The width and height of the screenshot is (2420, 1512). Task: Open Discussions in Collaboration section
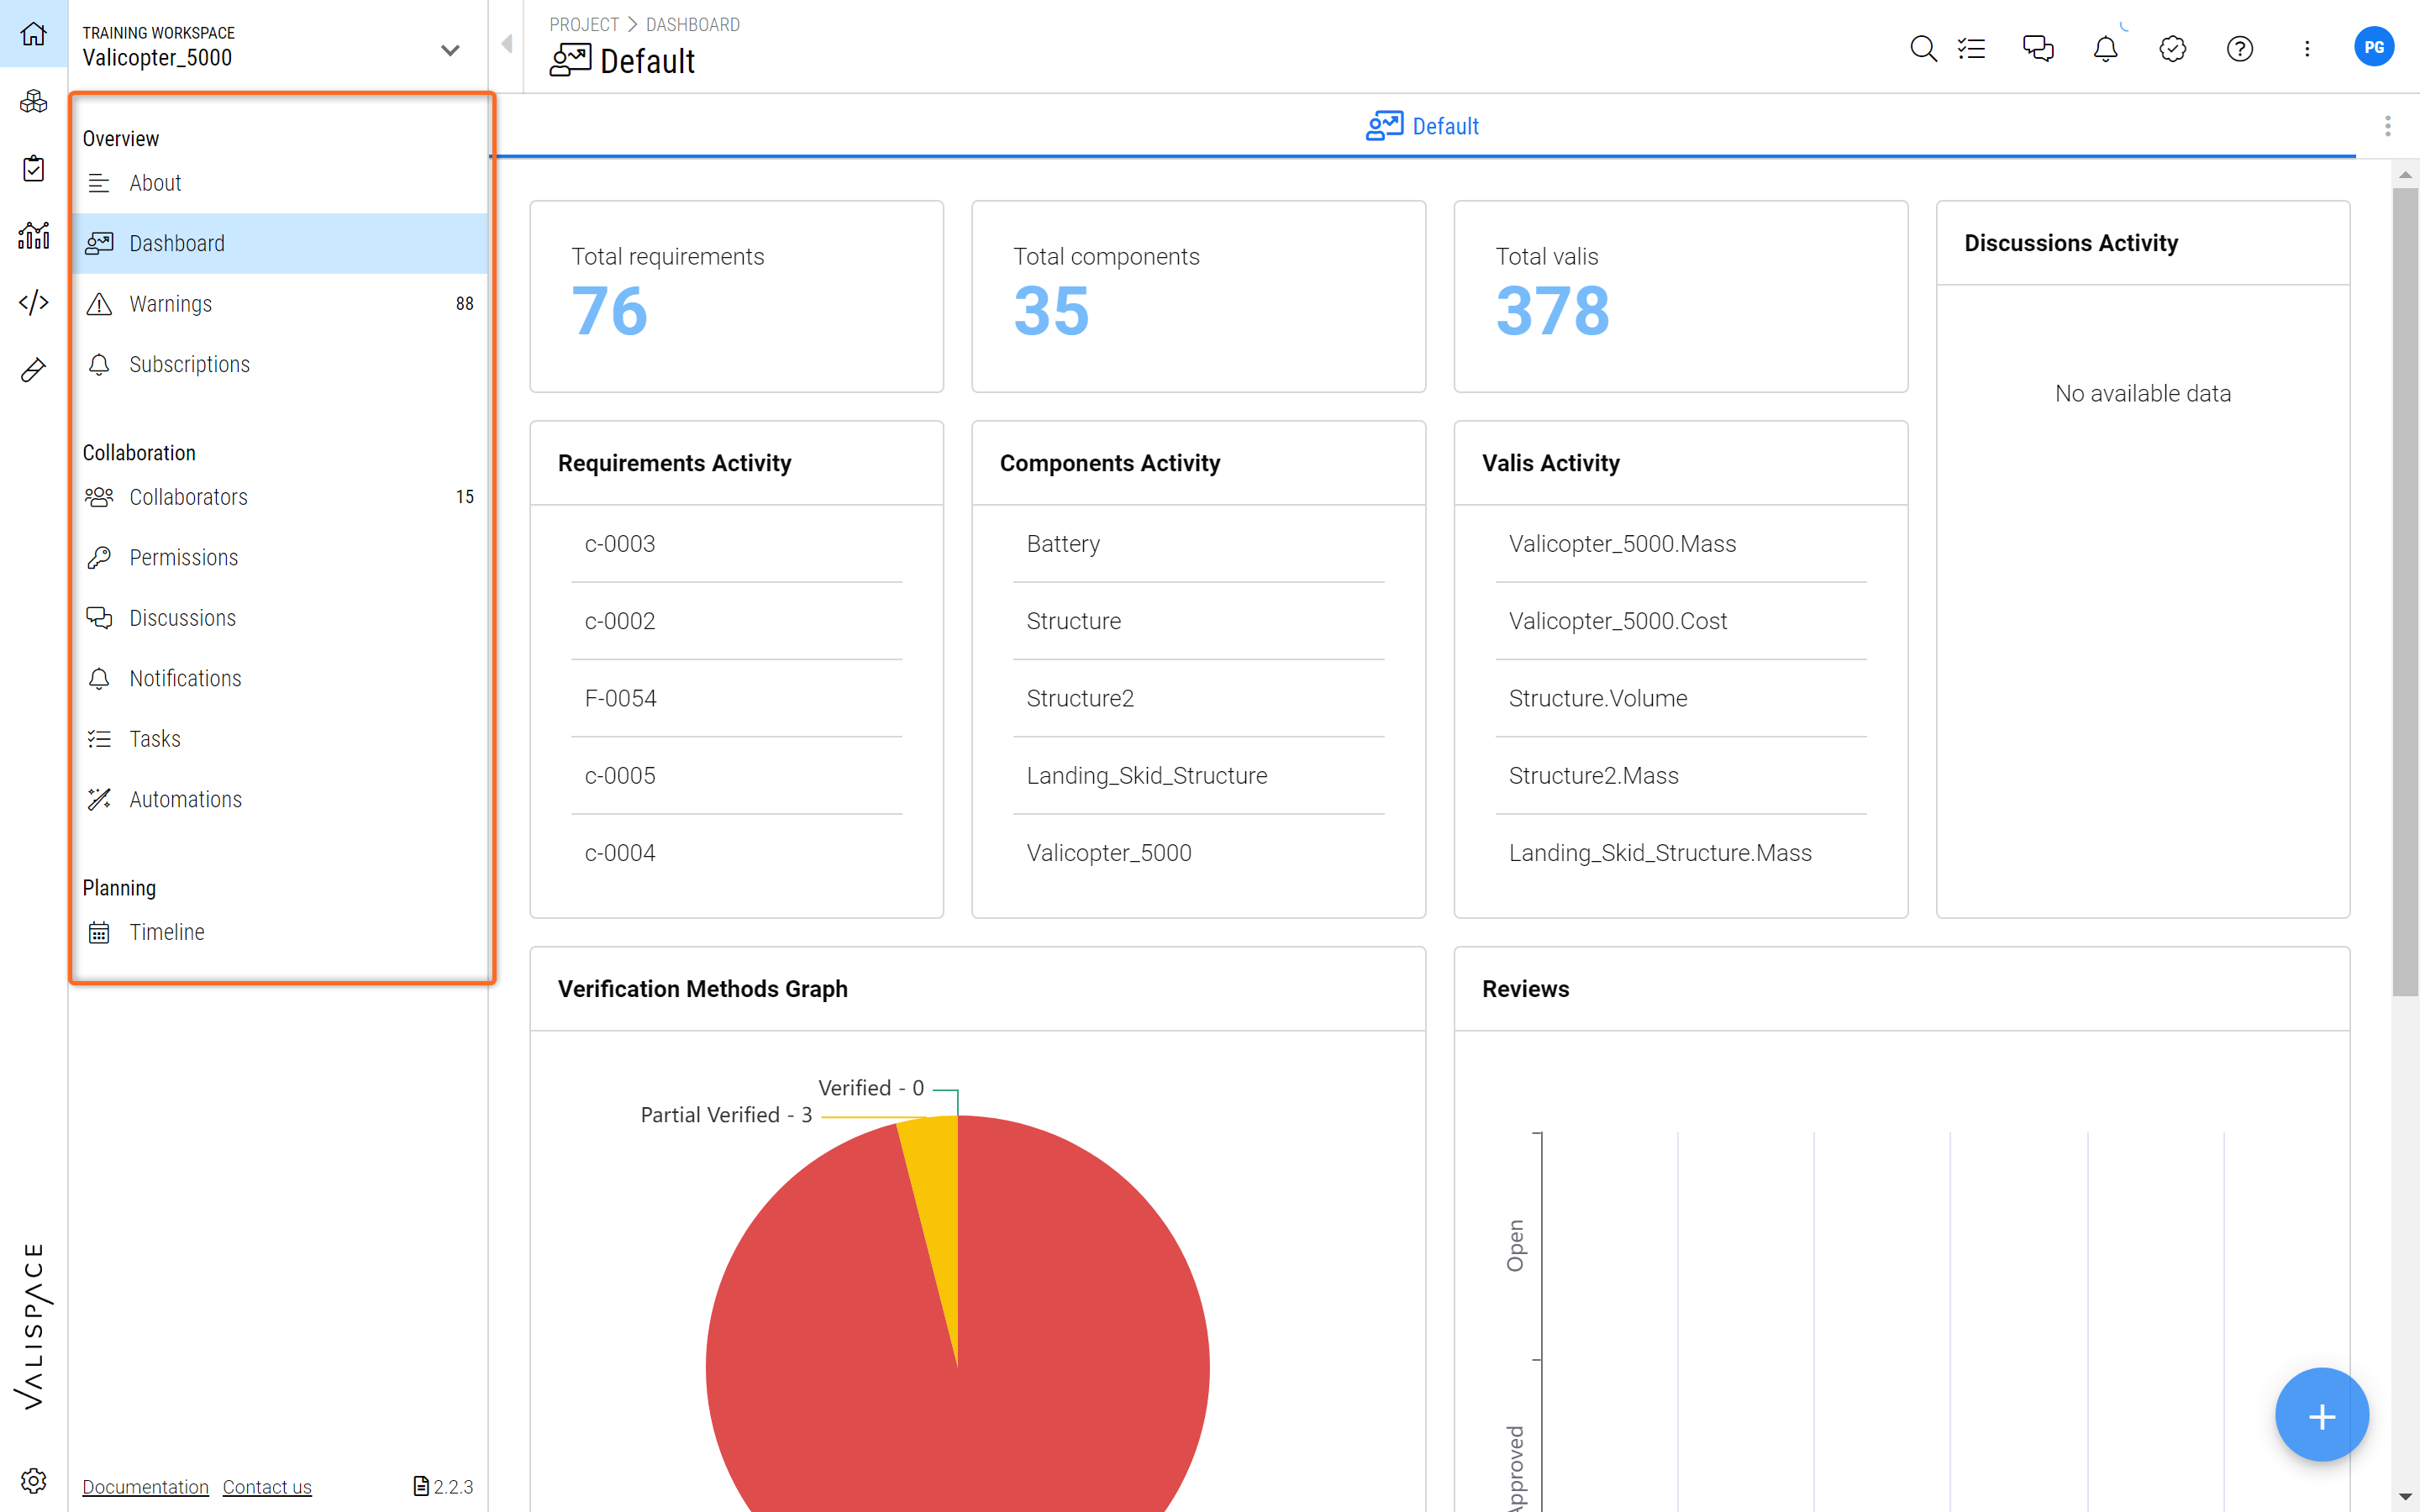pyautogui.click(x=279, y=618)
